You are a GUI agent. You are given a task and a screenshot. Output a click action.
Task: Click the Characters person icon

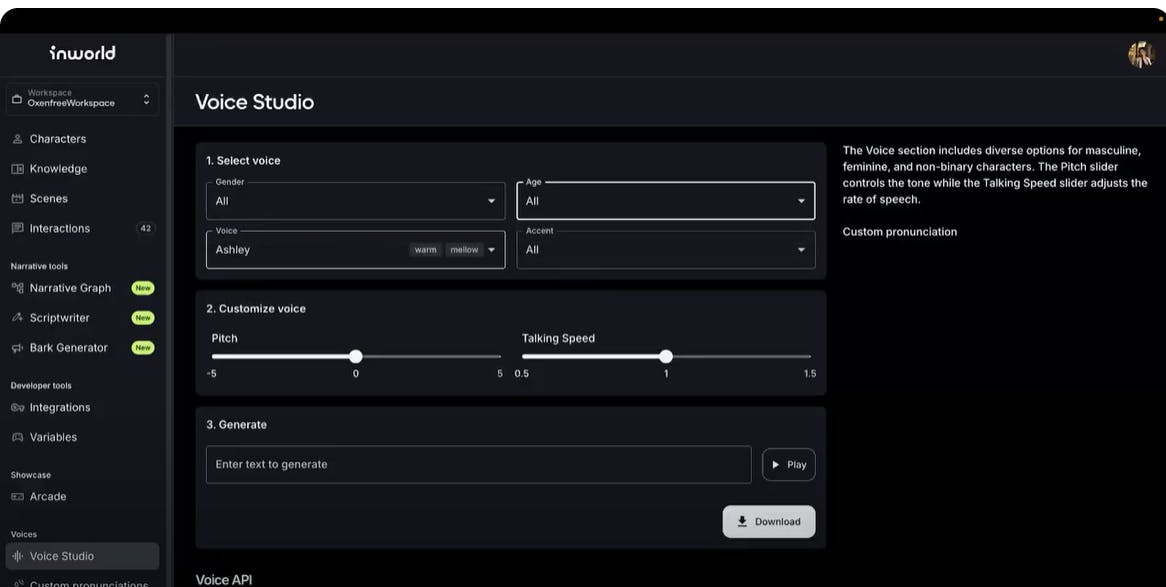coord(17,139)
